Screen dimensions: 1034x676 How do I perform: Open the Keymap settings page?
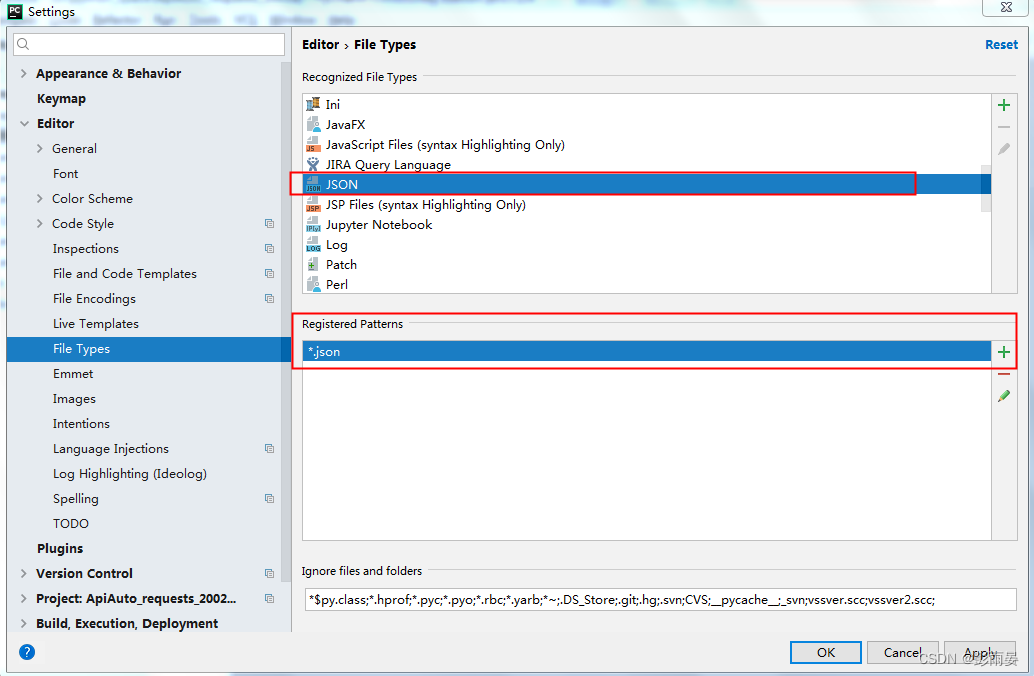[x=61, y=98]
